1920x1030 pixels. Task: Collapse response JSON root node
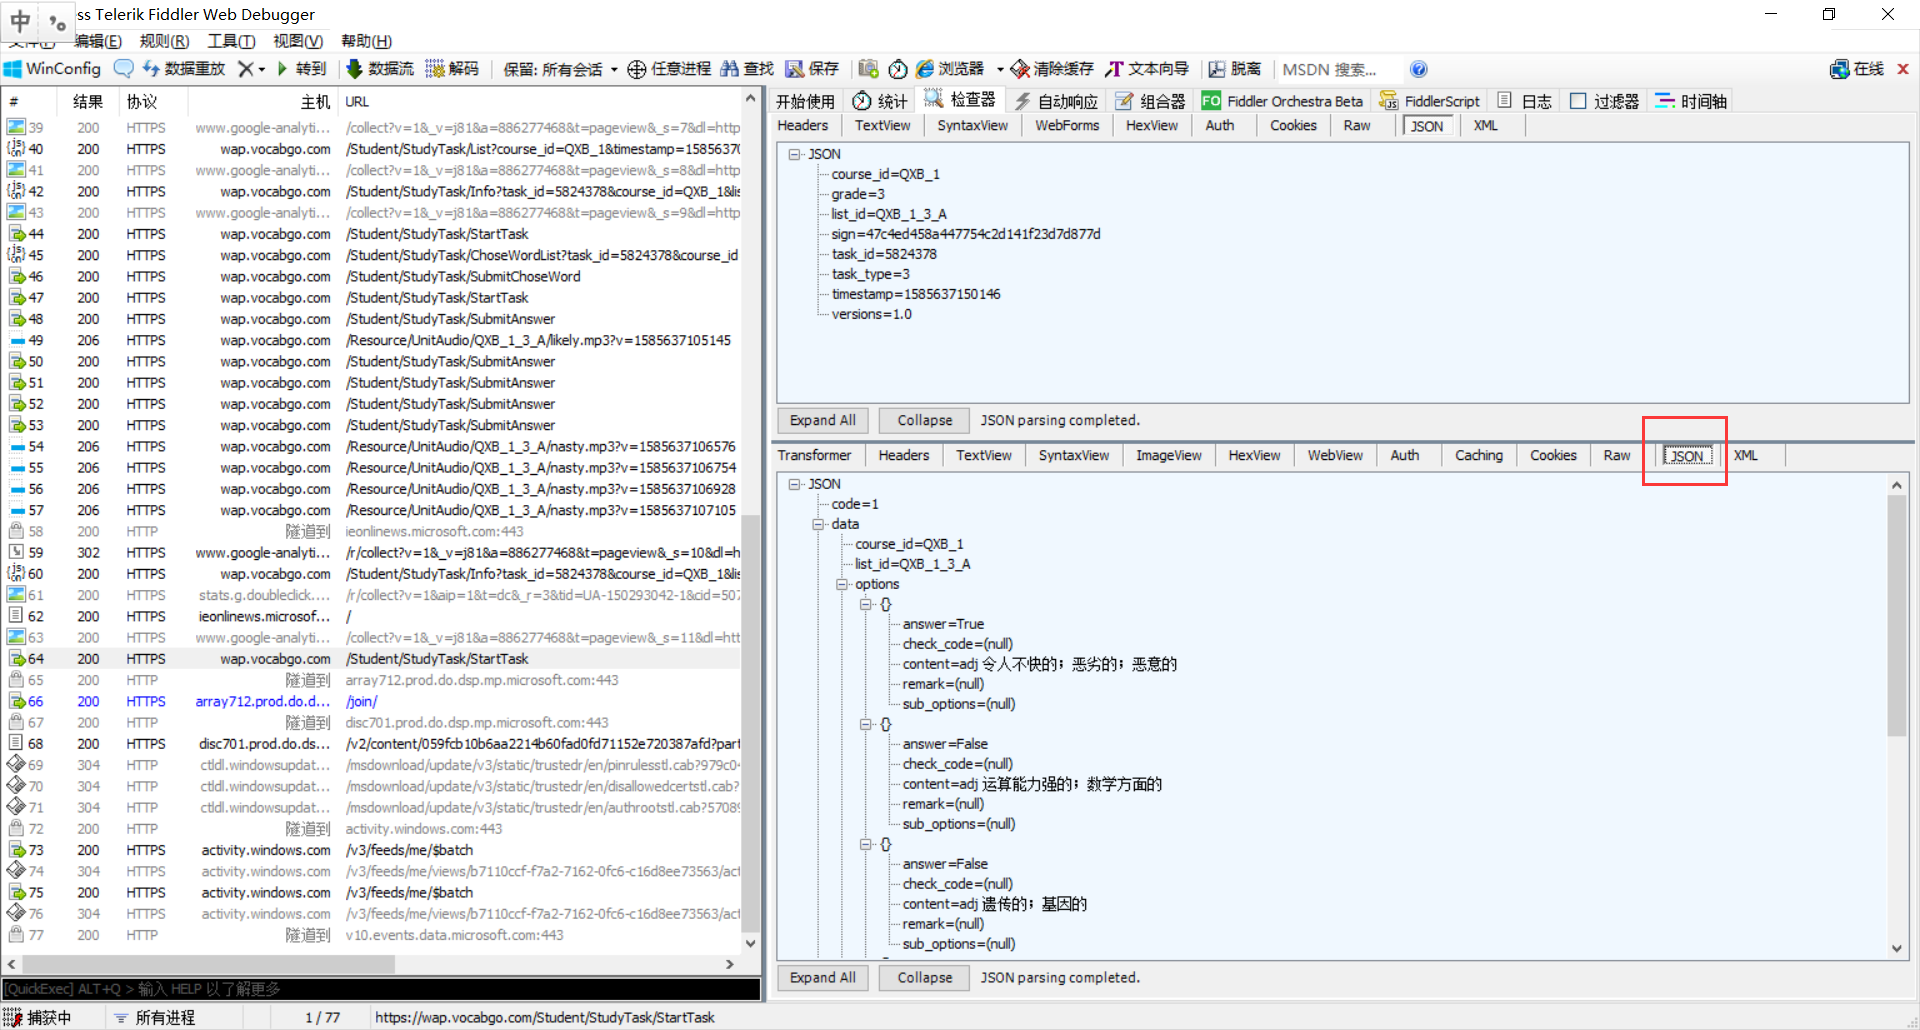[794, 484]
